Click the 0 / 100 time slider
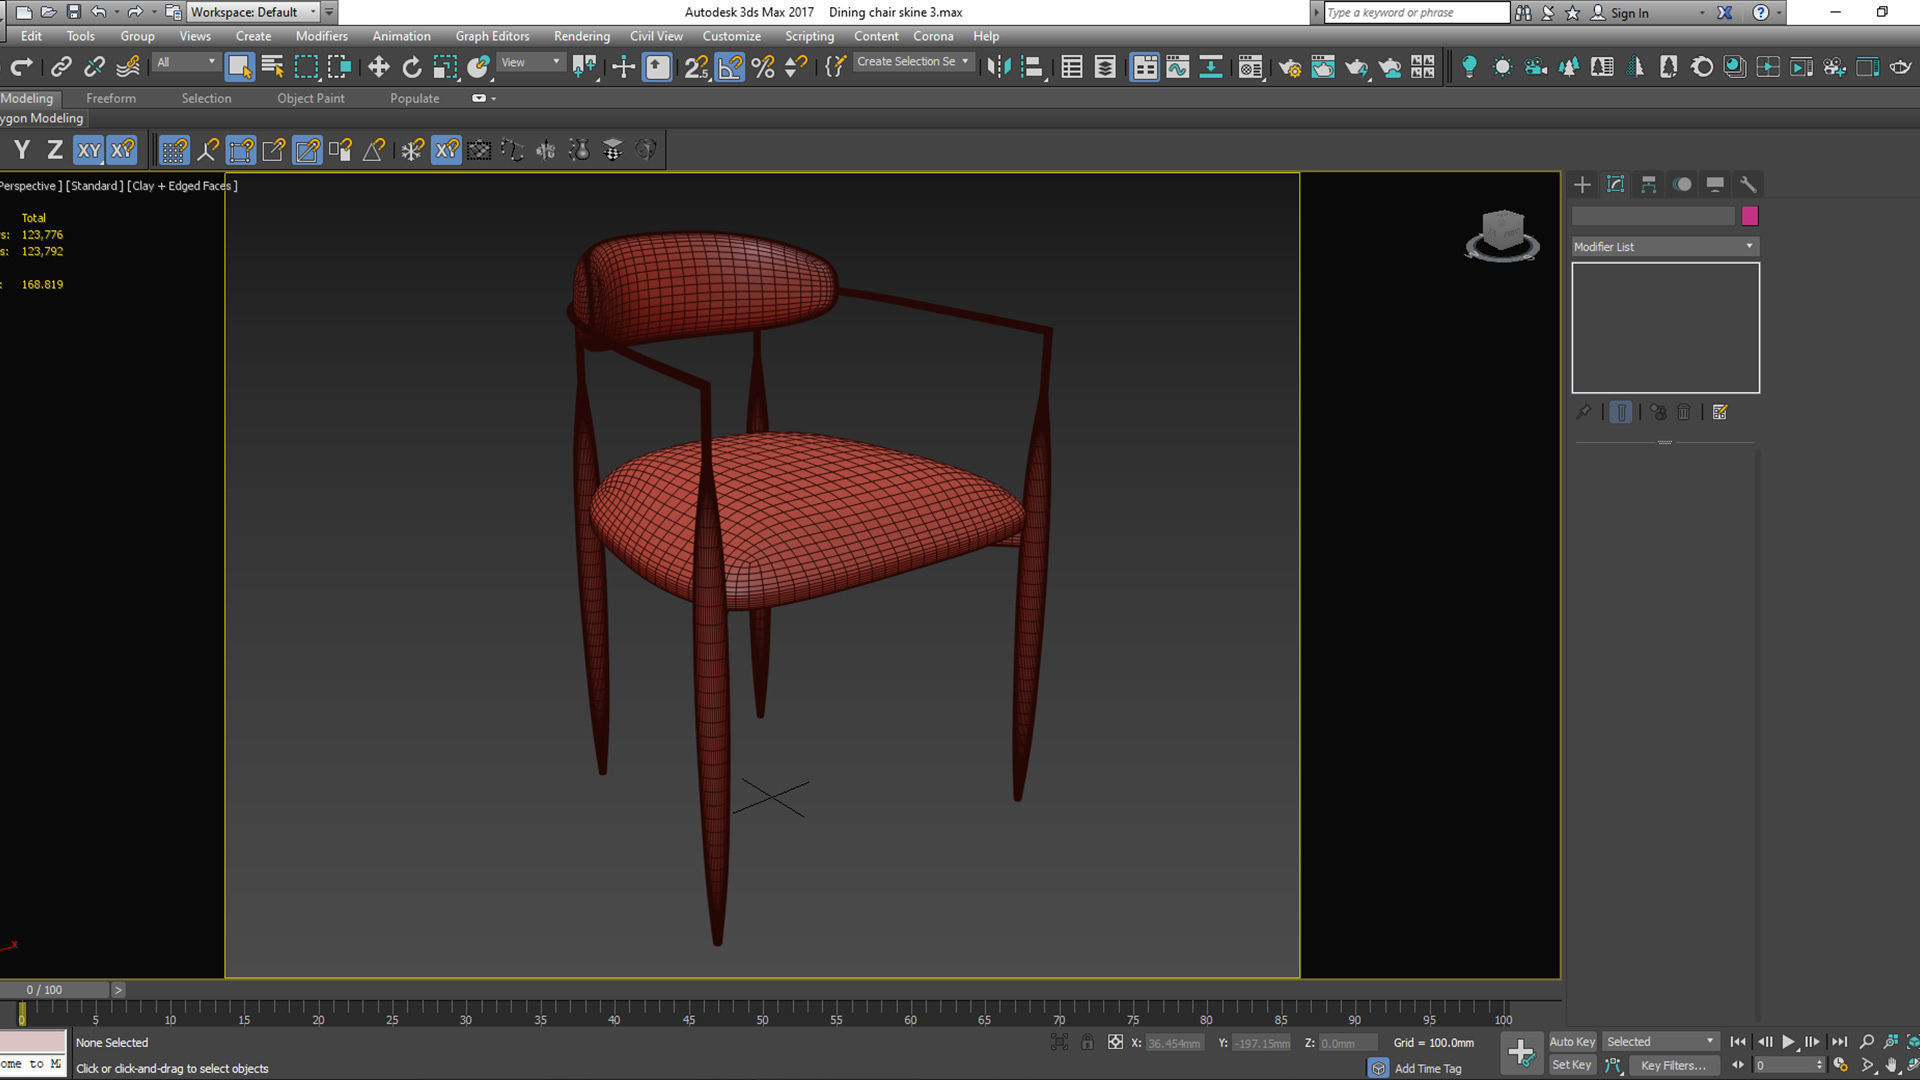Screen dimensions: 1920x1080 (x=55, y=990)
